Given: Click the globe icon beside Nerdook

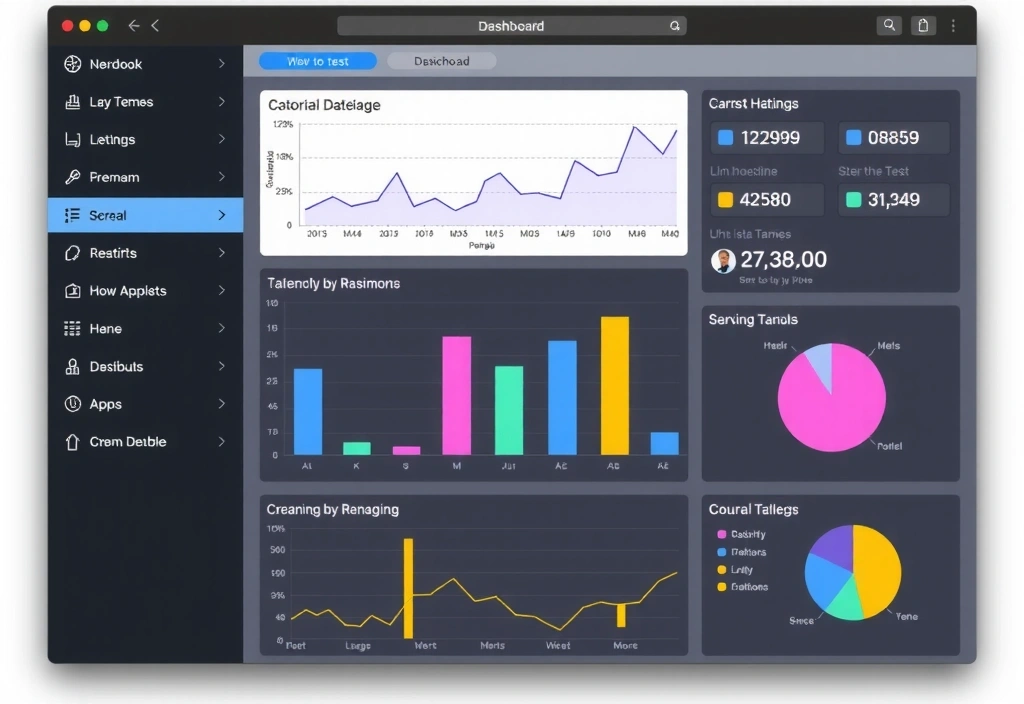Looking at the screenshot, I should pos(72,64).
